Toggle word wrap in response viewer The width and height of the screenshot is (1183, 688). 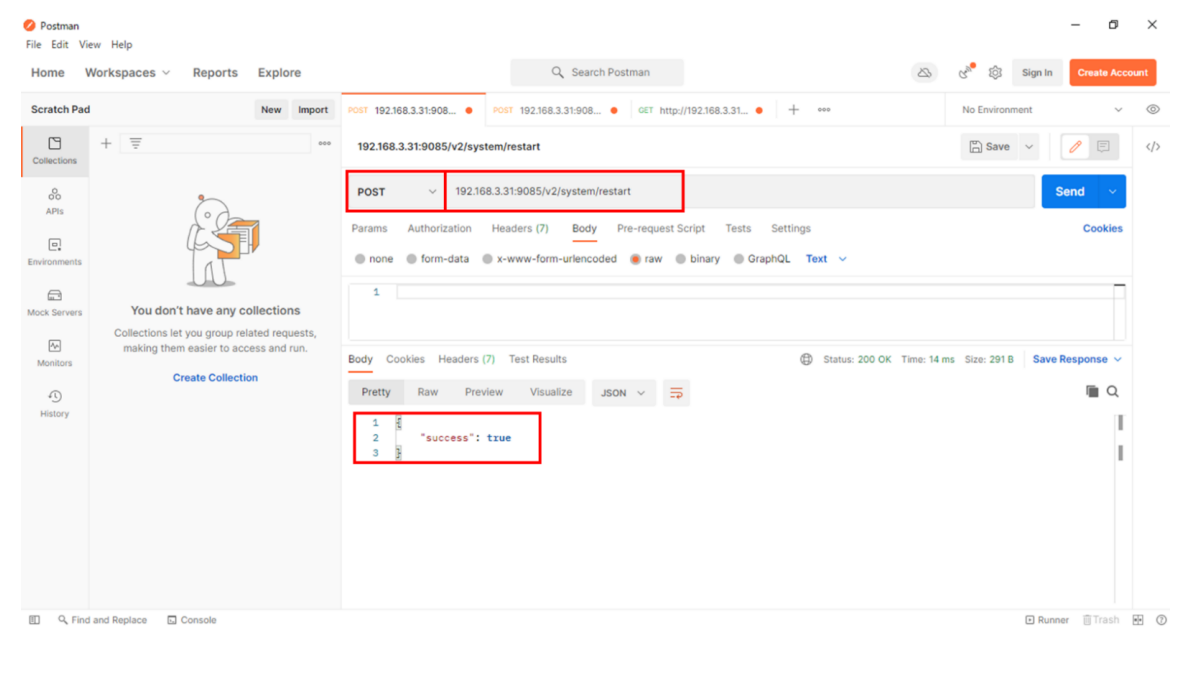pyautogui.click(x=676, y=393)
